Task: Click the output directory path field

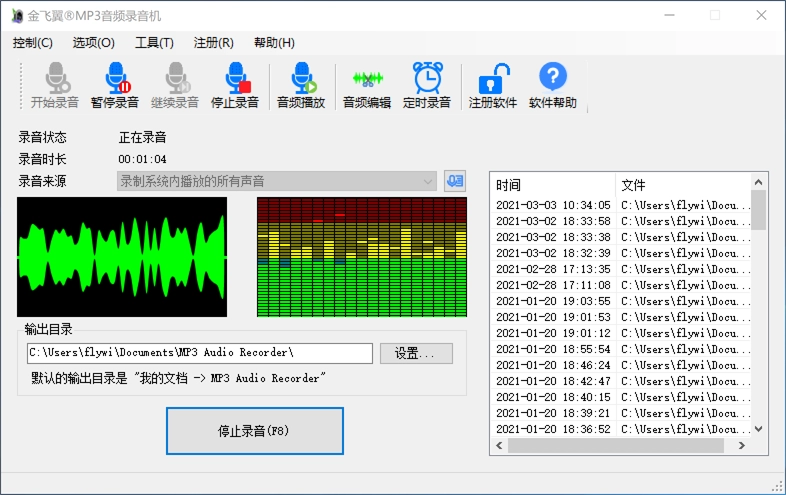Action: [200, 353]
